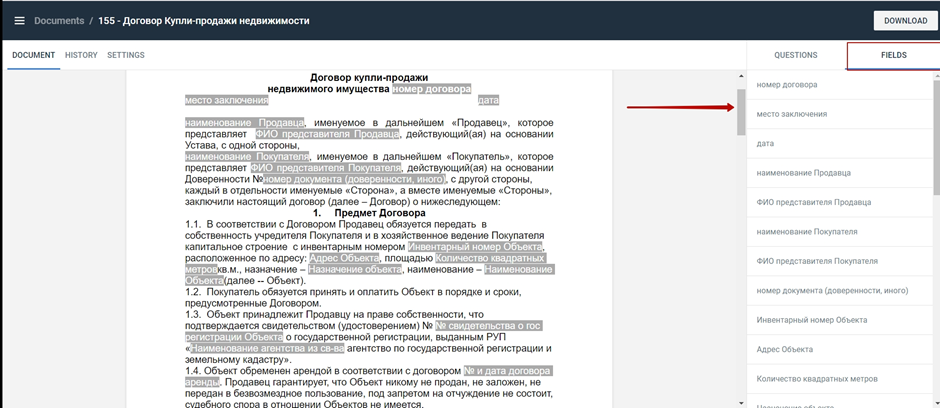The height and width of the screenshot is (408, 940).
Task: Click 'наименование Покупателя' field in sidebar
Action: click(807, 231)
